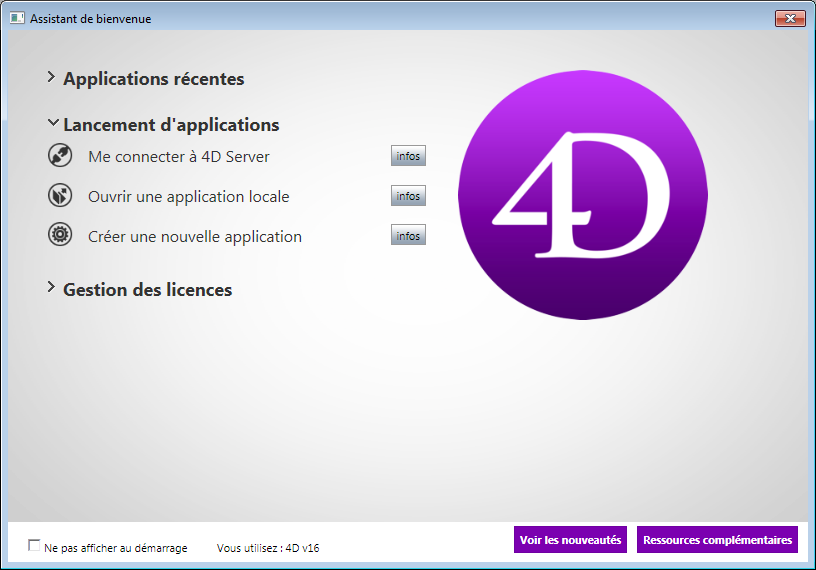
Task: Show infos for Me connecter à 4D Server
Action: point(408,156)
